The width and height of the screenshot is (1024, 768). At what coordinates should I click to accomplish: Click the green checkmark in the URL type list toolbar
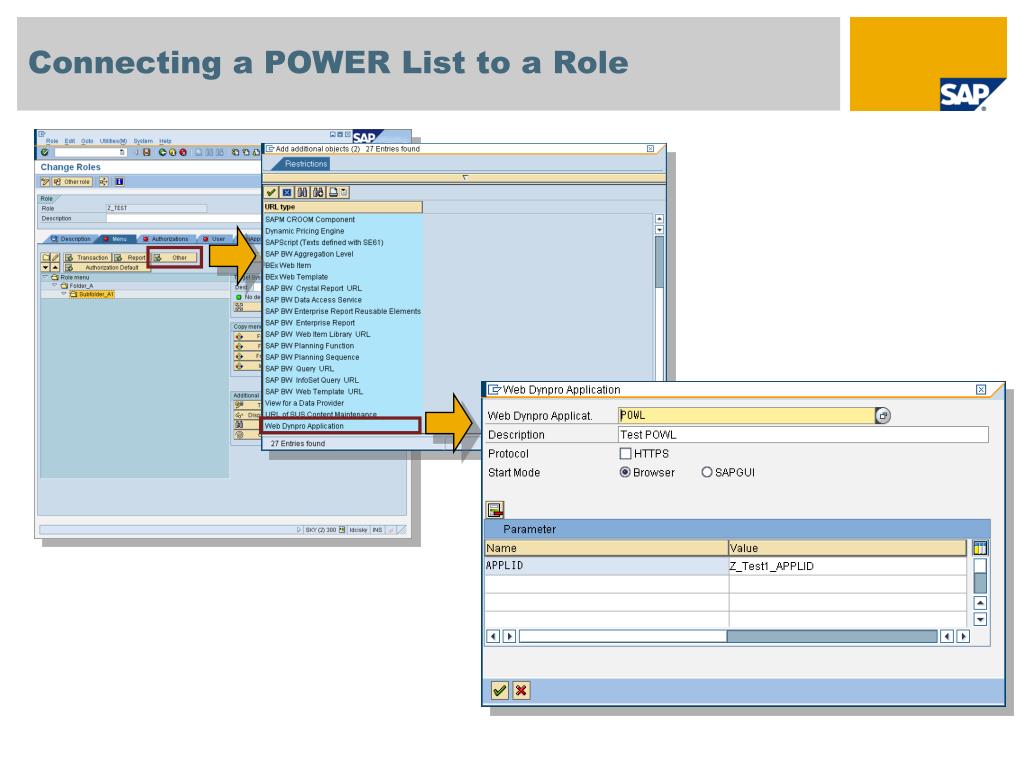[271, 192]
